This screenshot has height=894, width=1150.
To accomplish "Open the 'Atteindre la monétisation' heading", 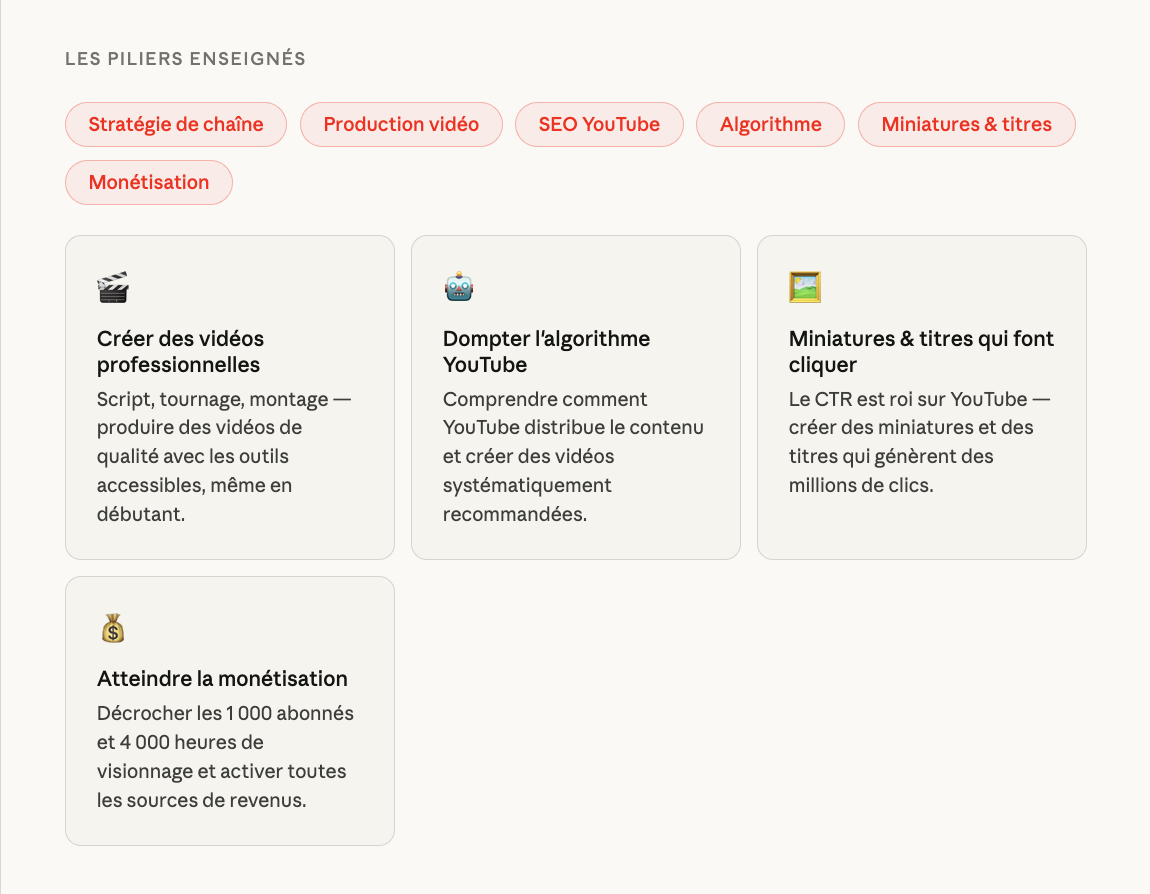I will pyautogui.click(x=222, y=679).
